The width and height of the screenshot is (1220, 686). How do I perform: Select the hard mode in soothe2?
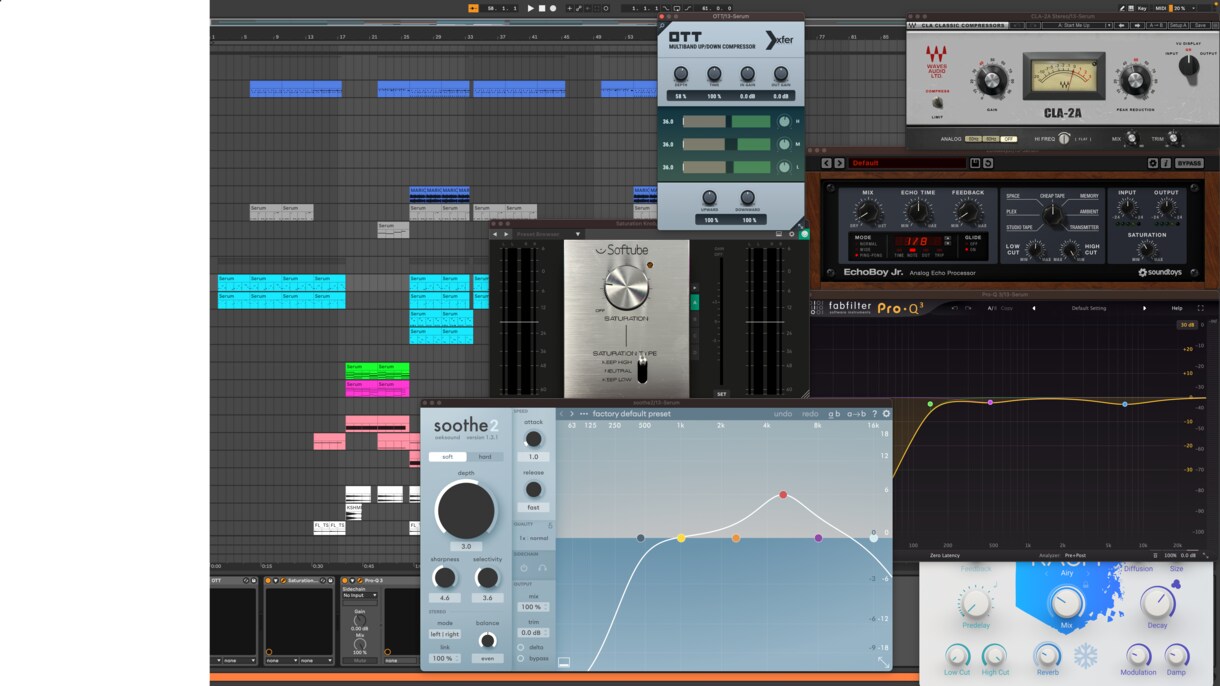point(485,457)
